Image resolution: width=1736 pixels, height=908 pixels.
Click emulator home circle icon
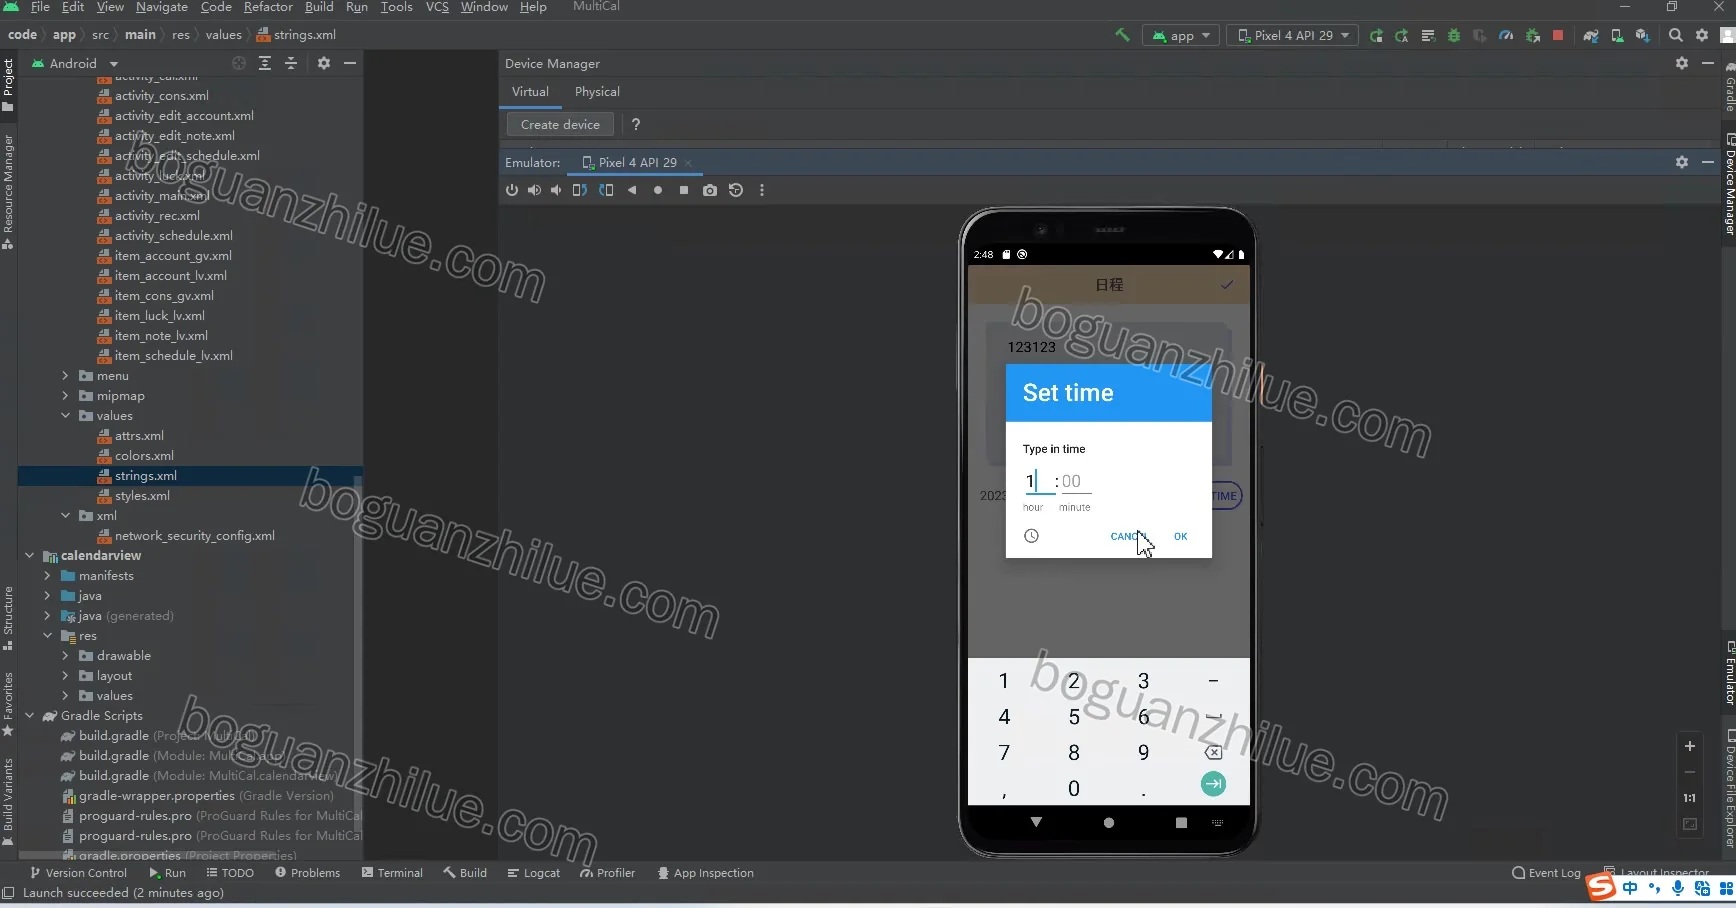(x=658, y=190)
